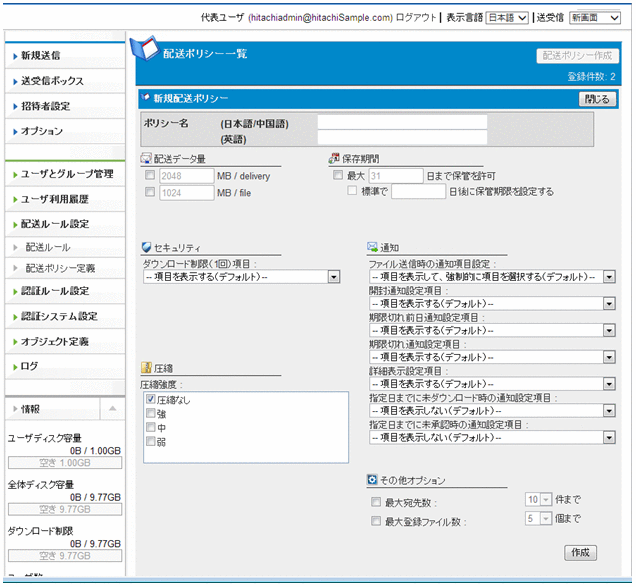The image size is (636, 587).
Task: Open the 最大宛先数 count dropdown showing 10
Action: [x=538, y=499]
